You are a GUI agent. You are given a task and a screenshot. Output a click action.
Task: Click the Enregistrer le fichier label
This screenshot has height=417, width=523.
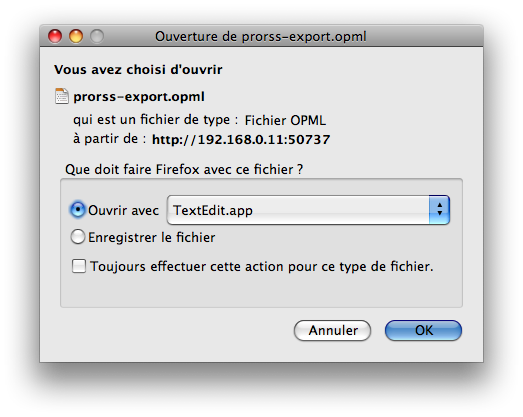pos(152,238)
